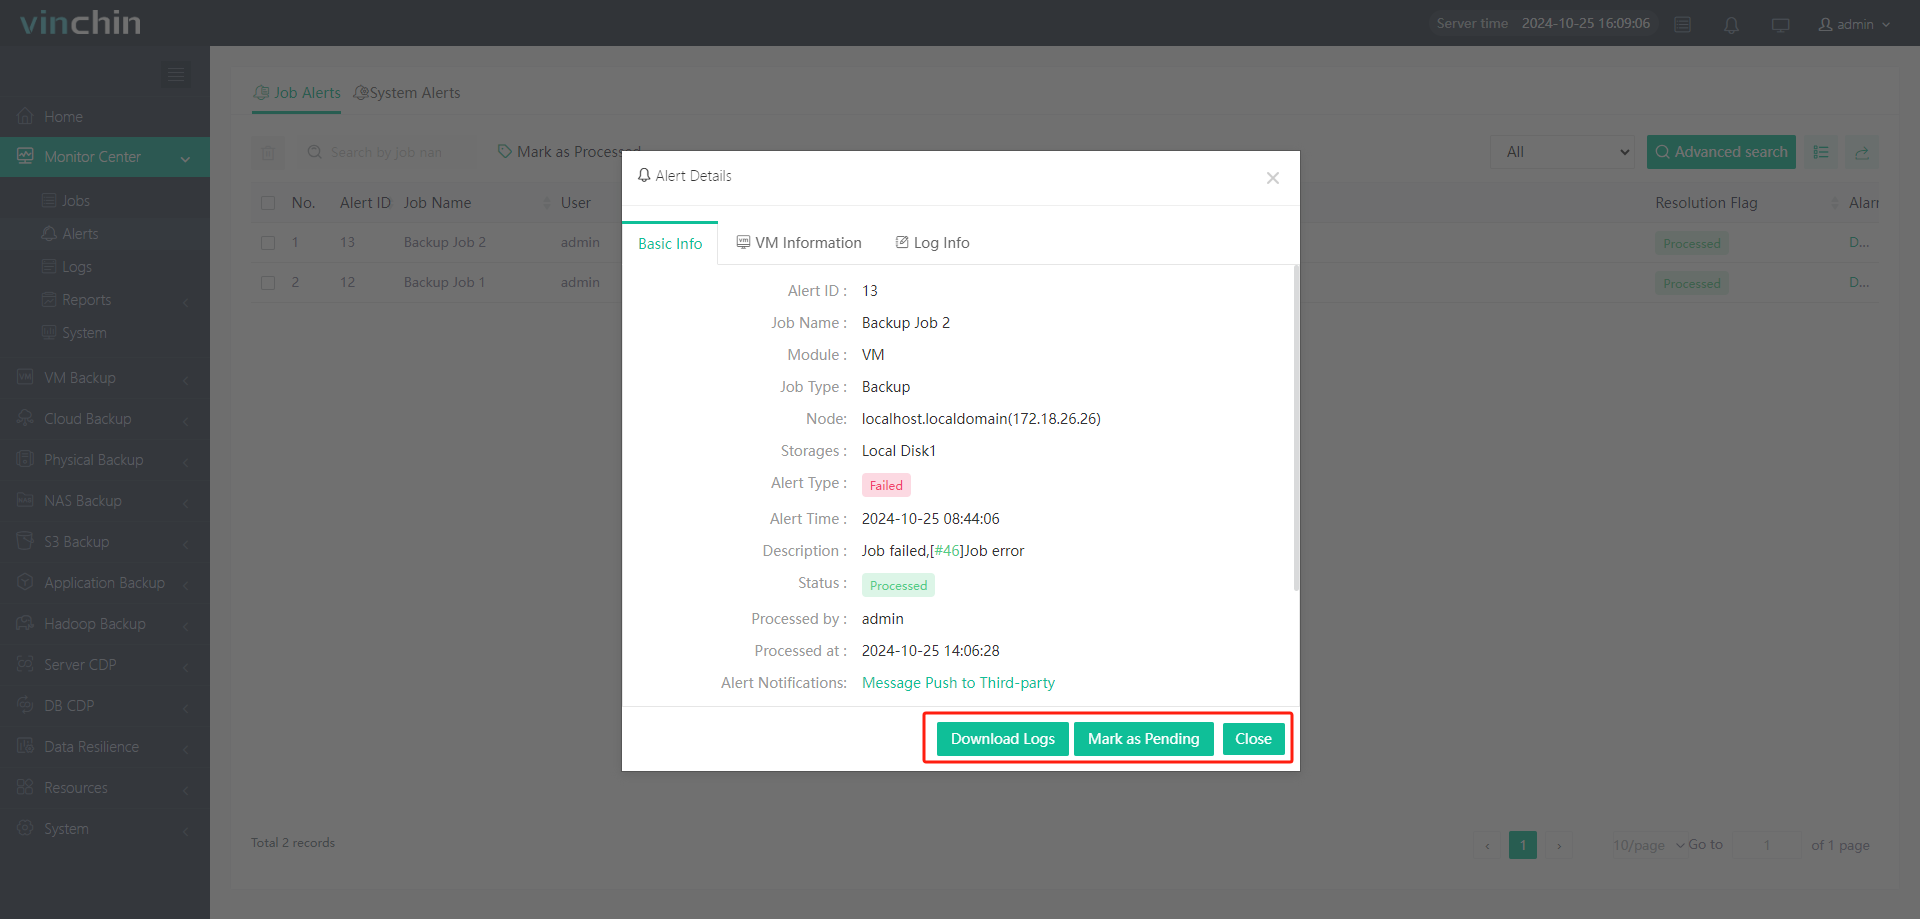Image resolution: width=1920 pixels, height=919 pixels.
Task: Click the Mark as Pending button
Action: click(1143, 738)
